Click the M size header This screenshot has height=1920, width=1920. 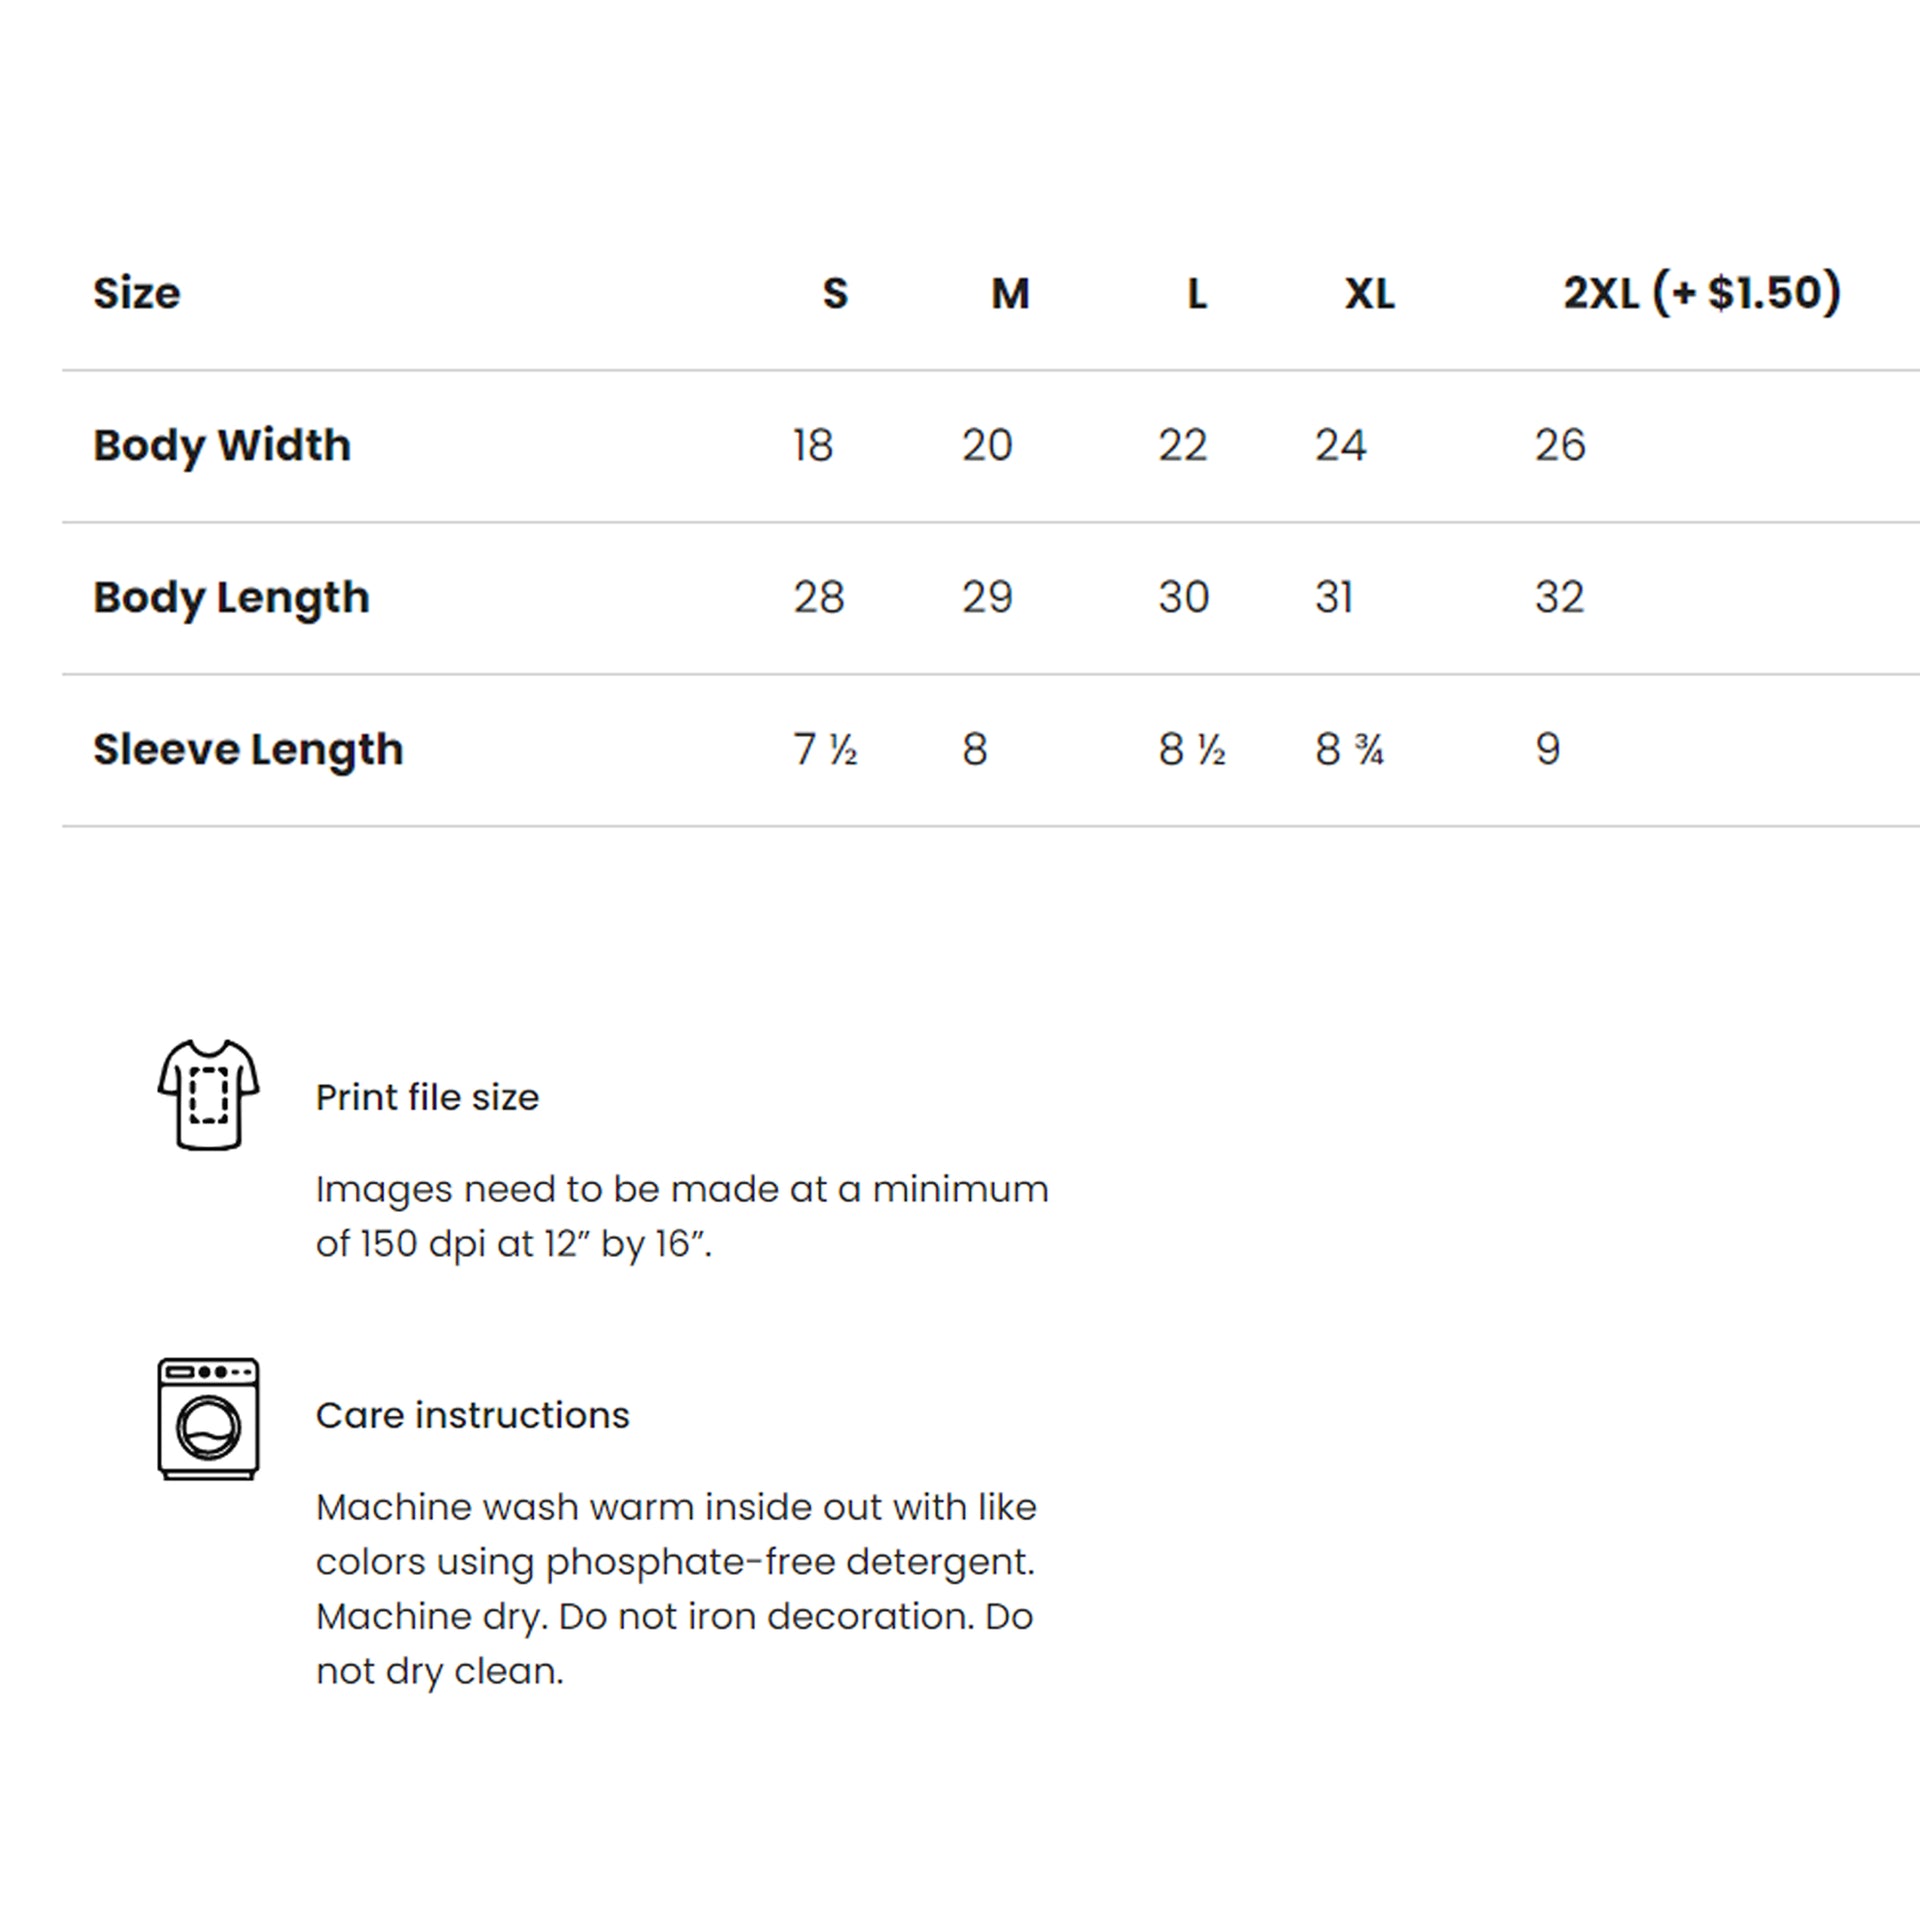1010,293
